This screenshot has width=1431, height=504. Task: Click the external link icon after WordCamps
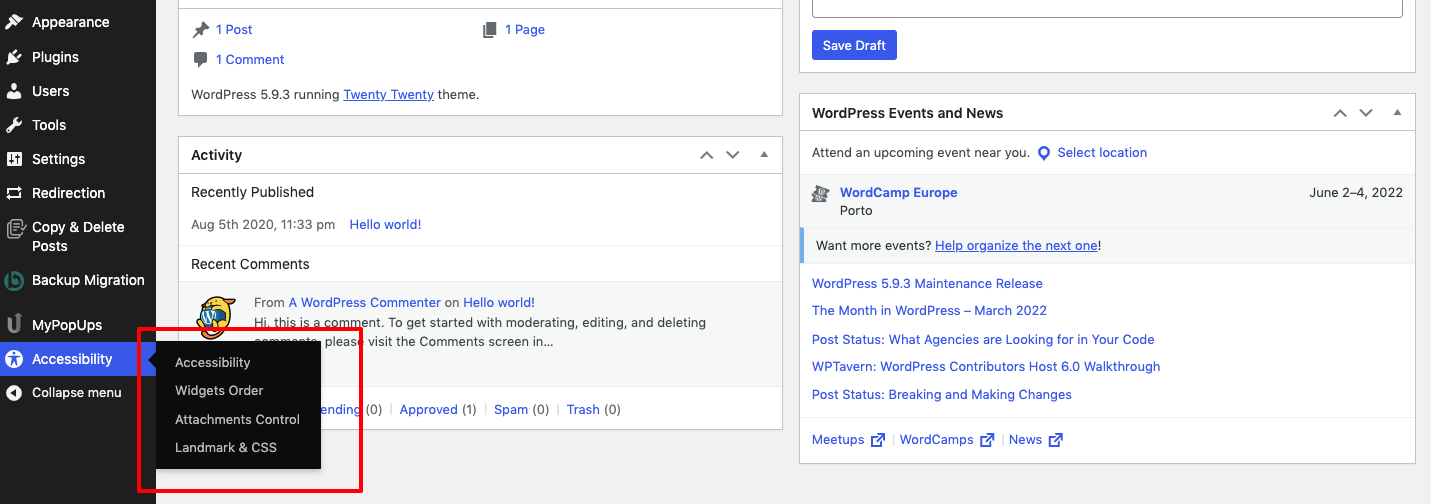coord(987,440)
